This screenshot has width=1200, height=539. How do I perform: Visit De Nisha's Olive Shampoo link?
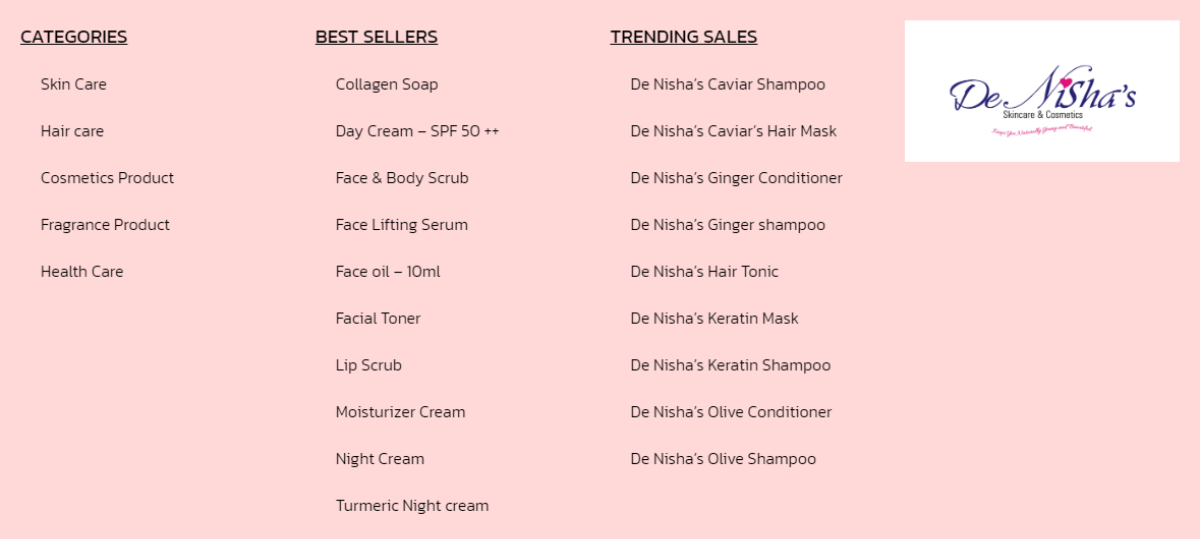[x=723, y=459]
